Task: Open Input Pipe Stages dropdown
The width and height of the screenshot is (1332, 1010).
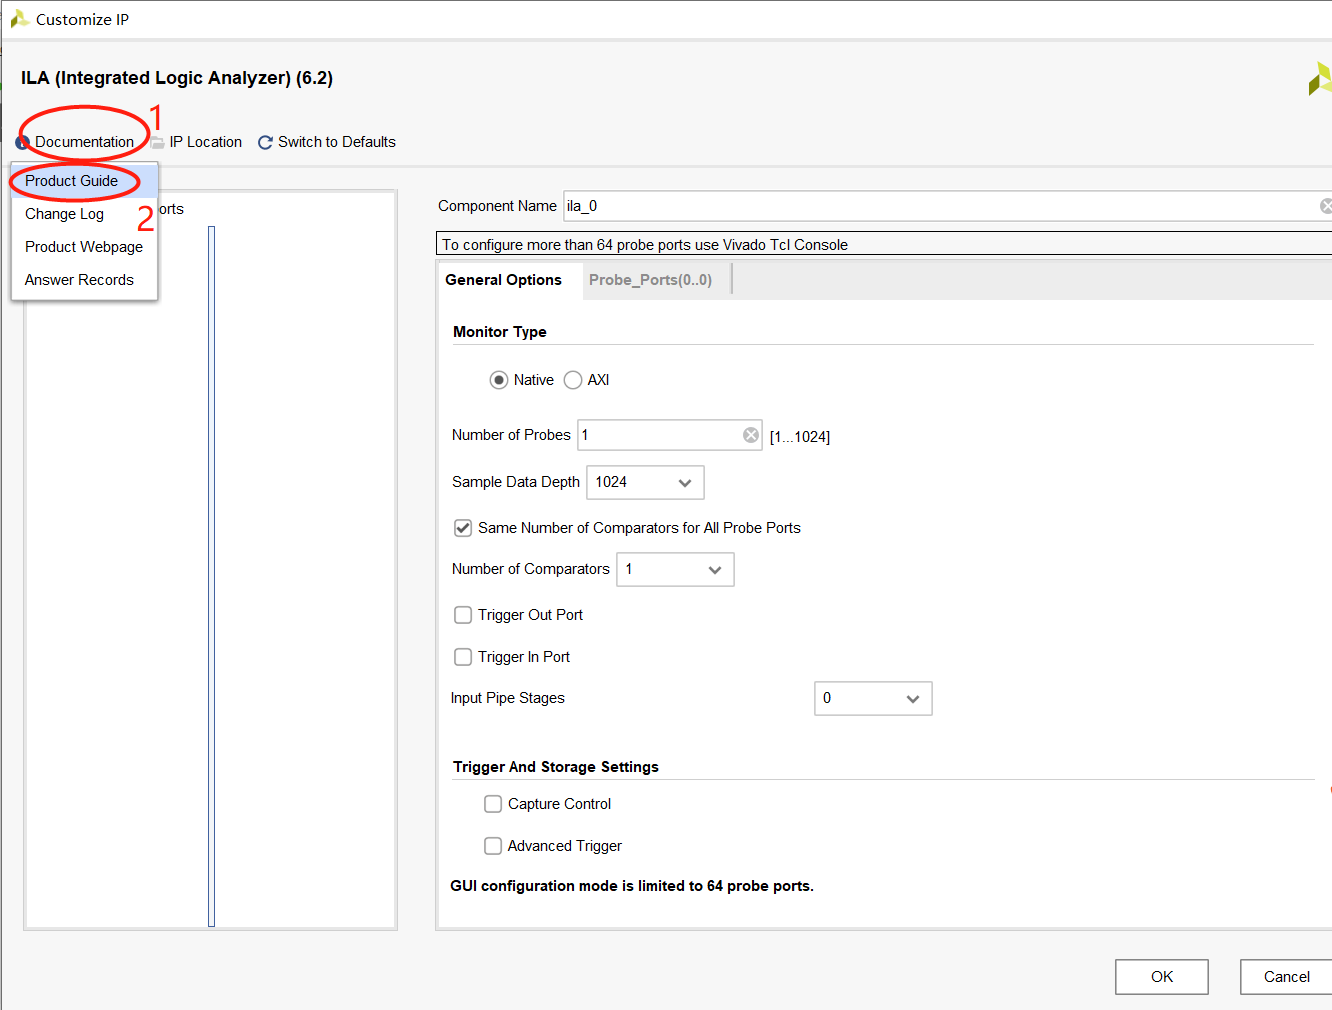Action: click(x=873, y=698)
